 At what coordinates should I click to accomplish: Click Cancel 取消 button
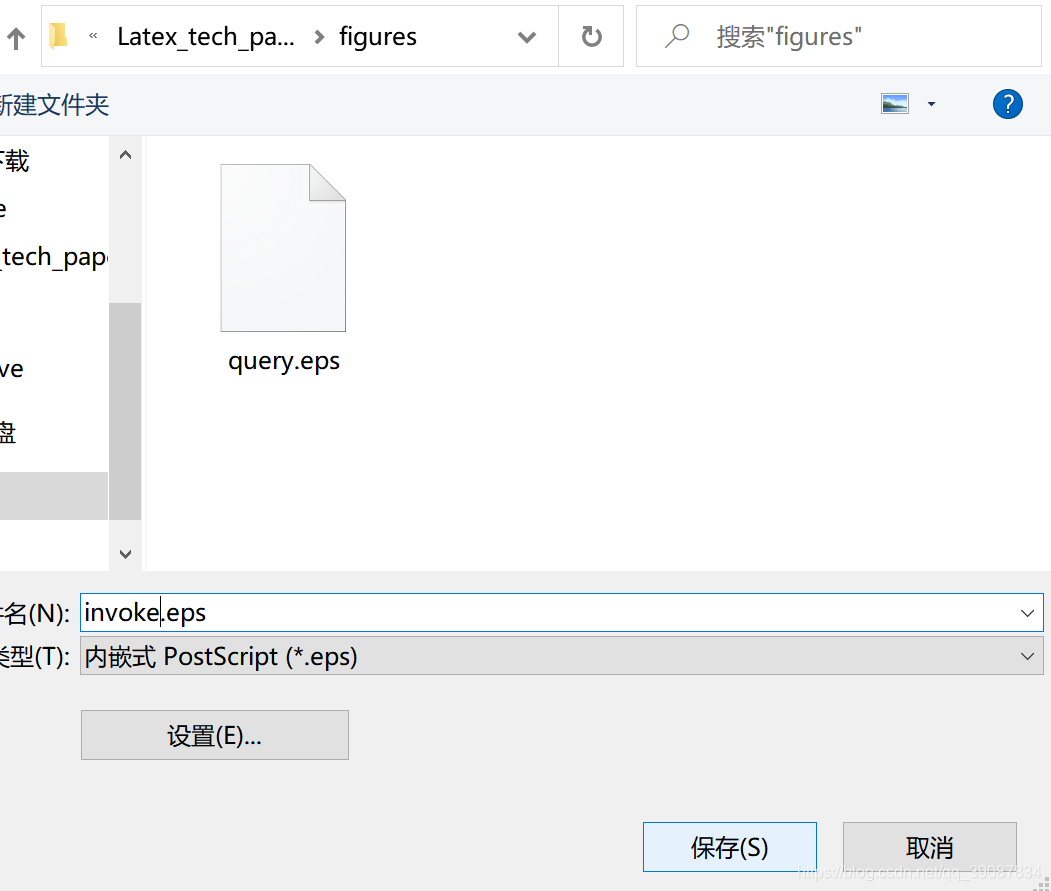(x=930, y=847)
